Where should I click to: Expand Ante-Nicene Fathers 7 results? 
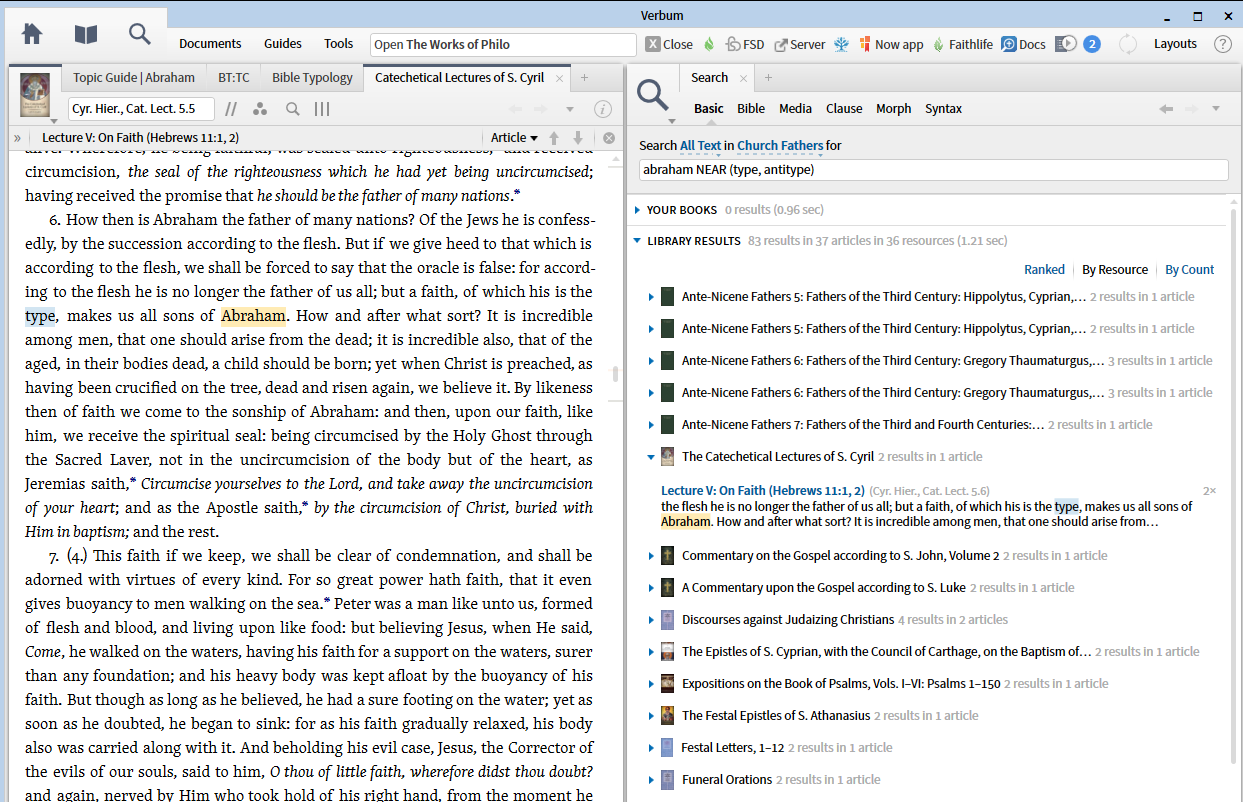pos(651,425)
